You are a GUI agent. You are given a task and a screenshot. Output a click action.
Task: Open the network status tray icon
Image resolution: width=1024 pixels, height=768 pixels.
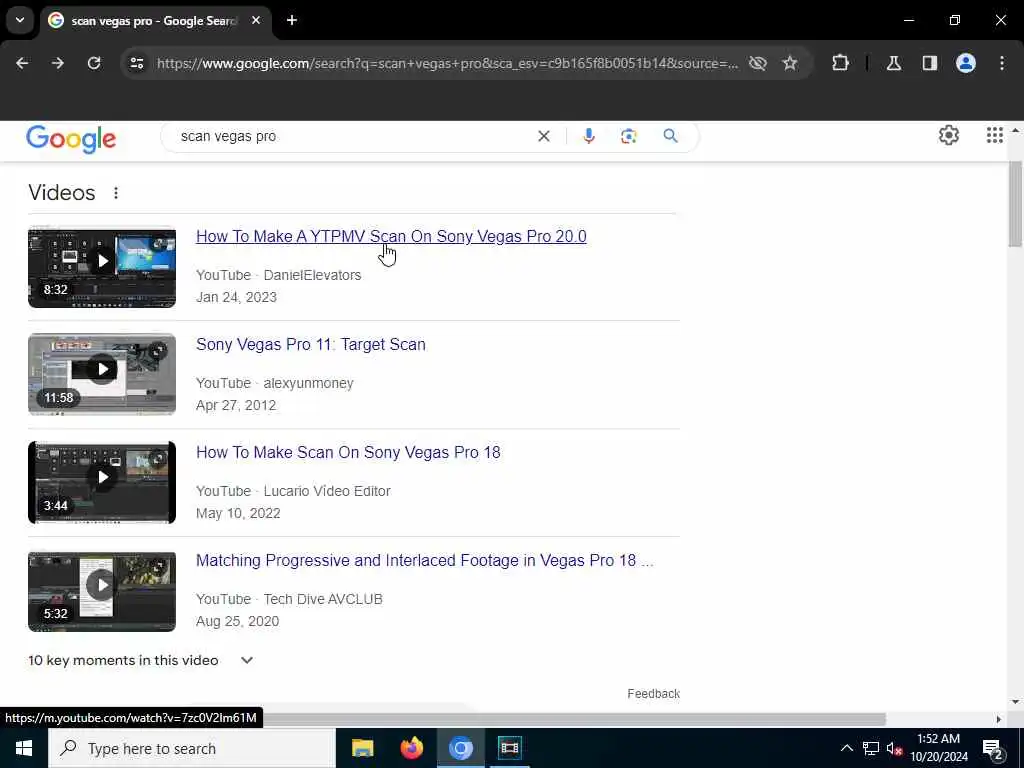click(x=871, y=748)
